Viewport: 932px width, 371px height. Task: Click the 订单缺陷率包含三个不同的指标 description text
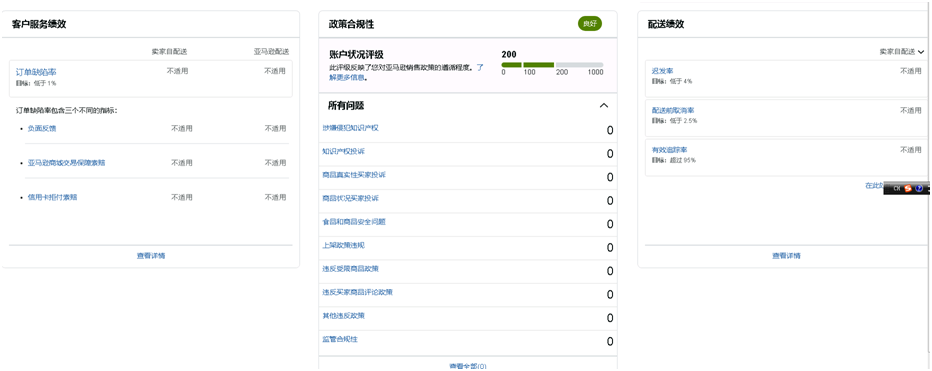[x=67, y=111]
